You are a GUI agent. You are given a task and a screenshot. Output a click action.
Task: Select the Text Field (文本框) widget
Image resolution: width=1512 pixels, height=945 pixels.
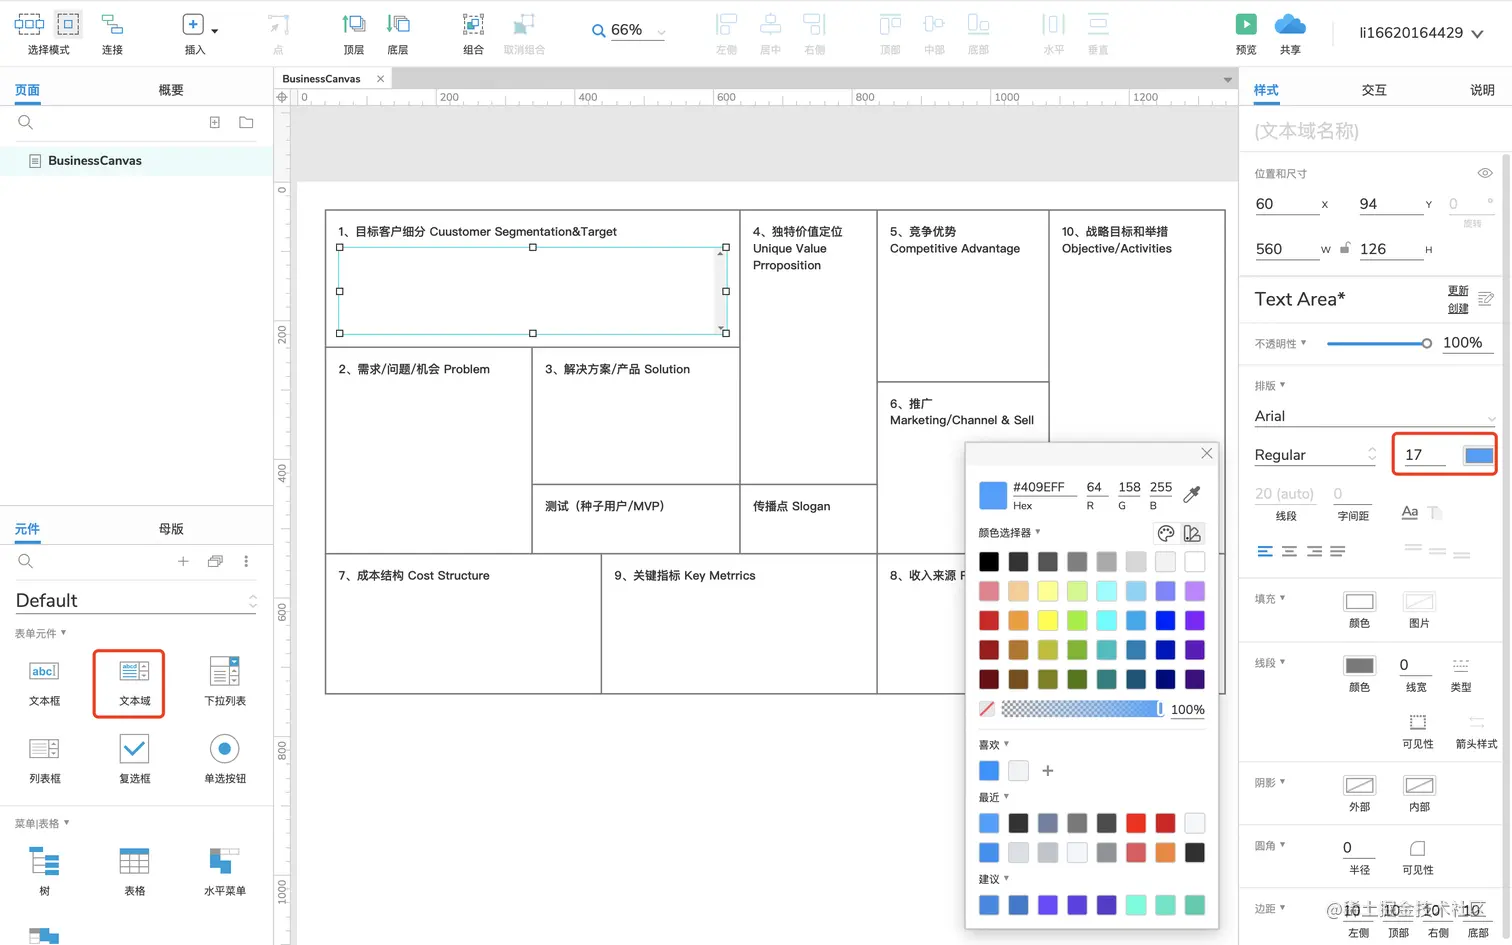(x=44, y=682)
